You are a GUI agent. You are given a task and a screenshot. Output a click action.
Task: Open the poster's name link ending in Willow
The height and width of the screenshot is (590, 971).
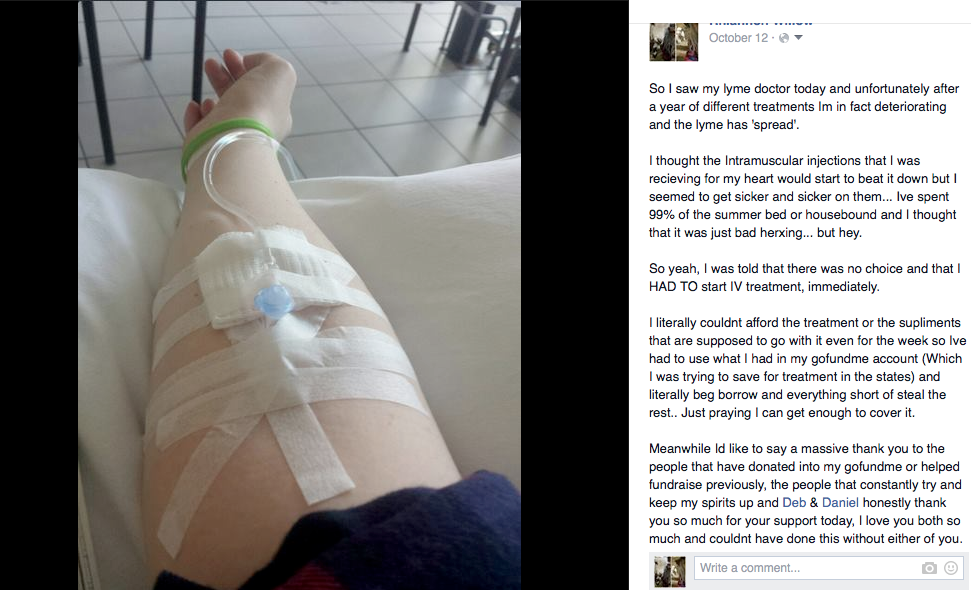click(760, 22)
